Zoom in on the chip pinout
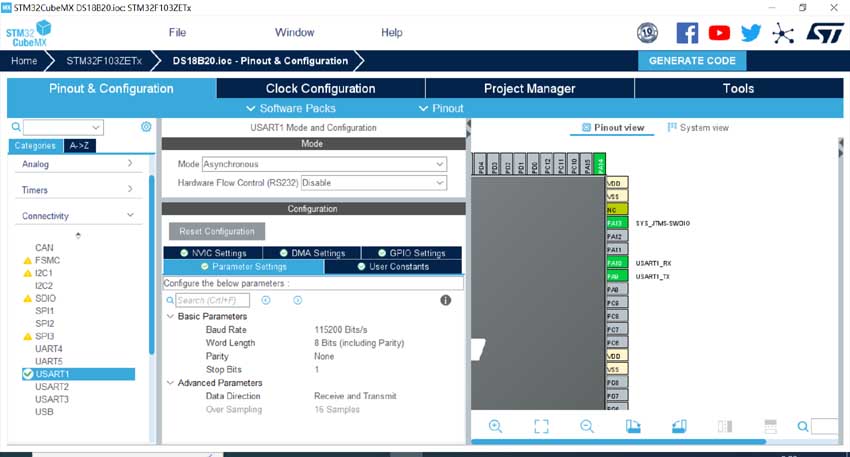This screenshot has width=850, height=457. (495, 426)
